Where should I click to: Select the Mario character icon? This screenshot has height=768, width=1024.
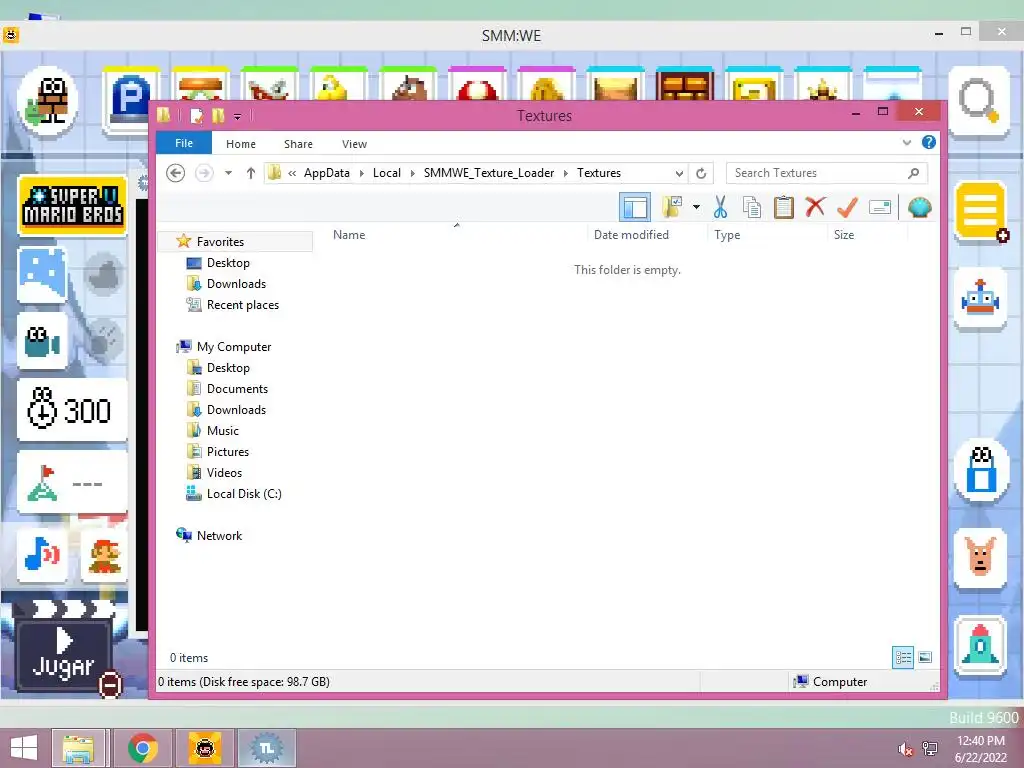[x=104, y=554]
